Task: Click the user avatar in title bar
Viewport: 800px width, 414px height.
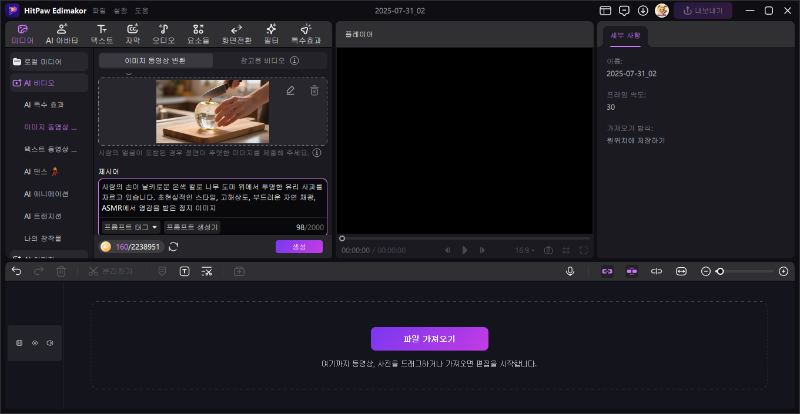Action: pos(662,11)
